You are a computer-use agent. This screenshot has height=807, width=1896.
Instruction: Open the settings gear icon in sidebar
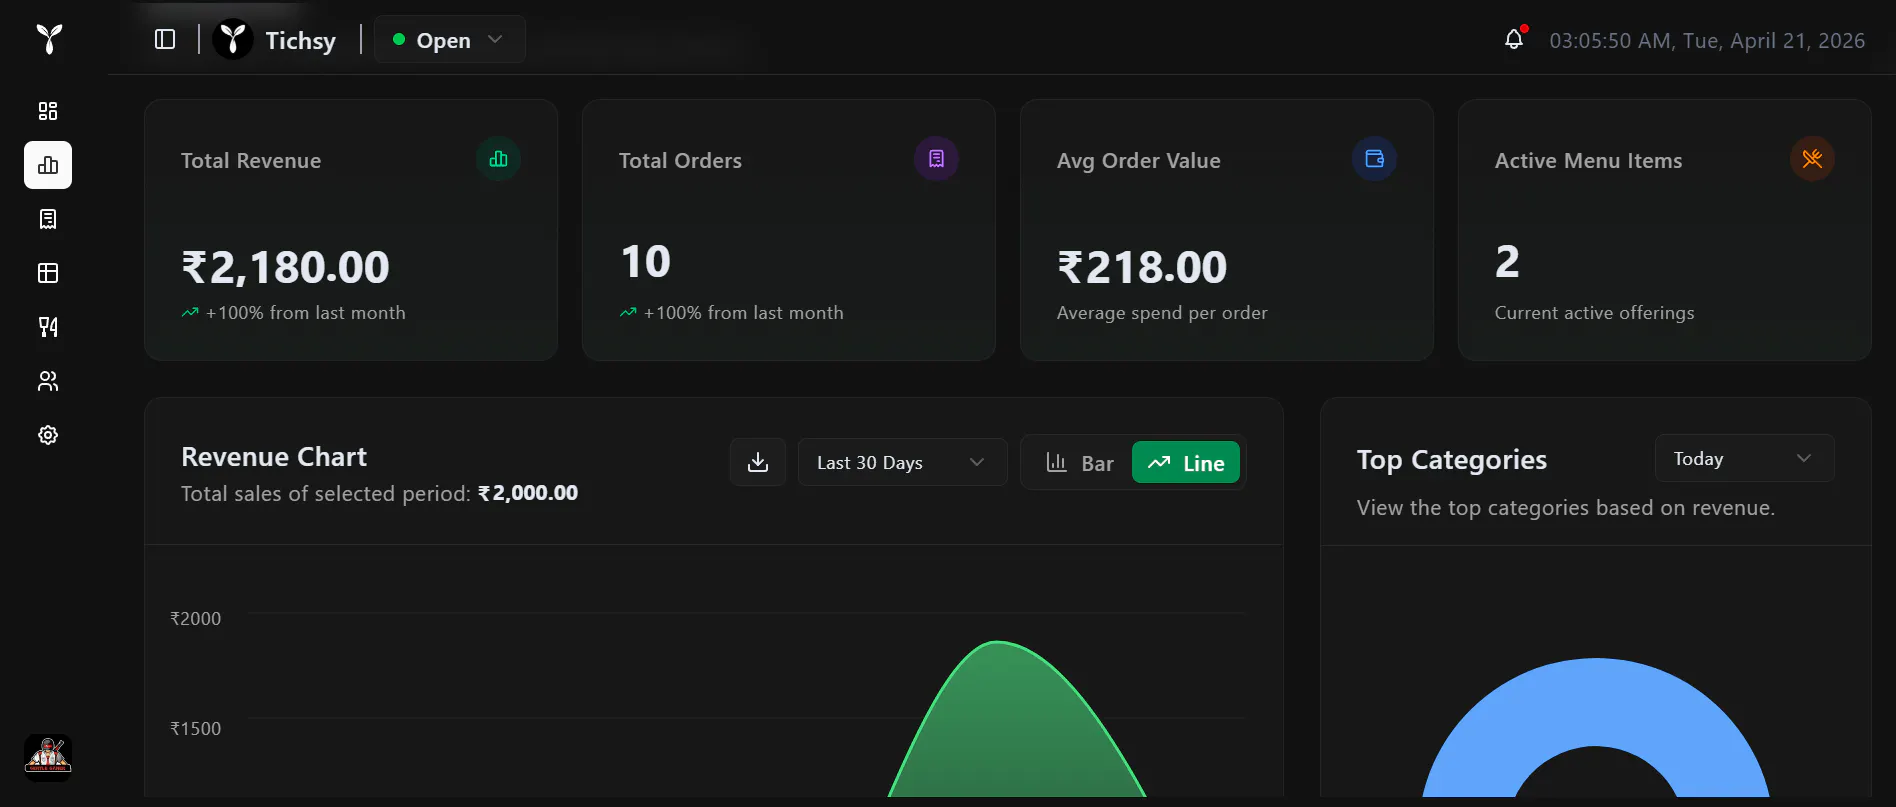click(x=48, y=435)
